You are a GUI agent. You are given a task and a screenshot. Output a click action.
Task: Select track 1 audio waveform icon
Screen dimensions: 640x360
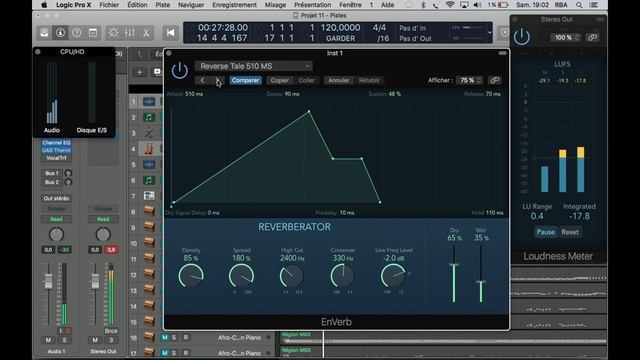(x=149, y=102)
